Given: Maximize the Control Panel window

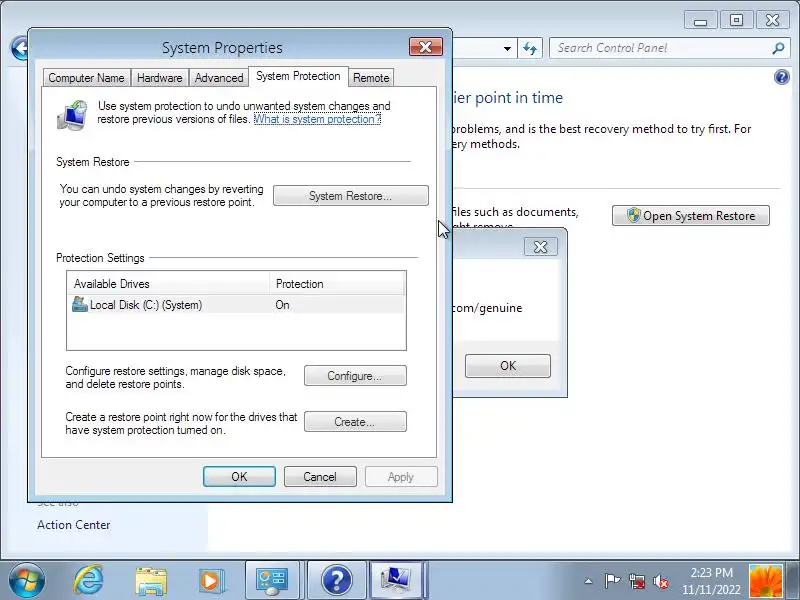Looking at the screenshot, I should (x=736, y=20).
